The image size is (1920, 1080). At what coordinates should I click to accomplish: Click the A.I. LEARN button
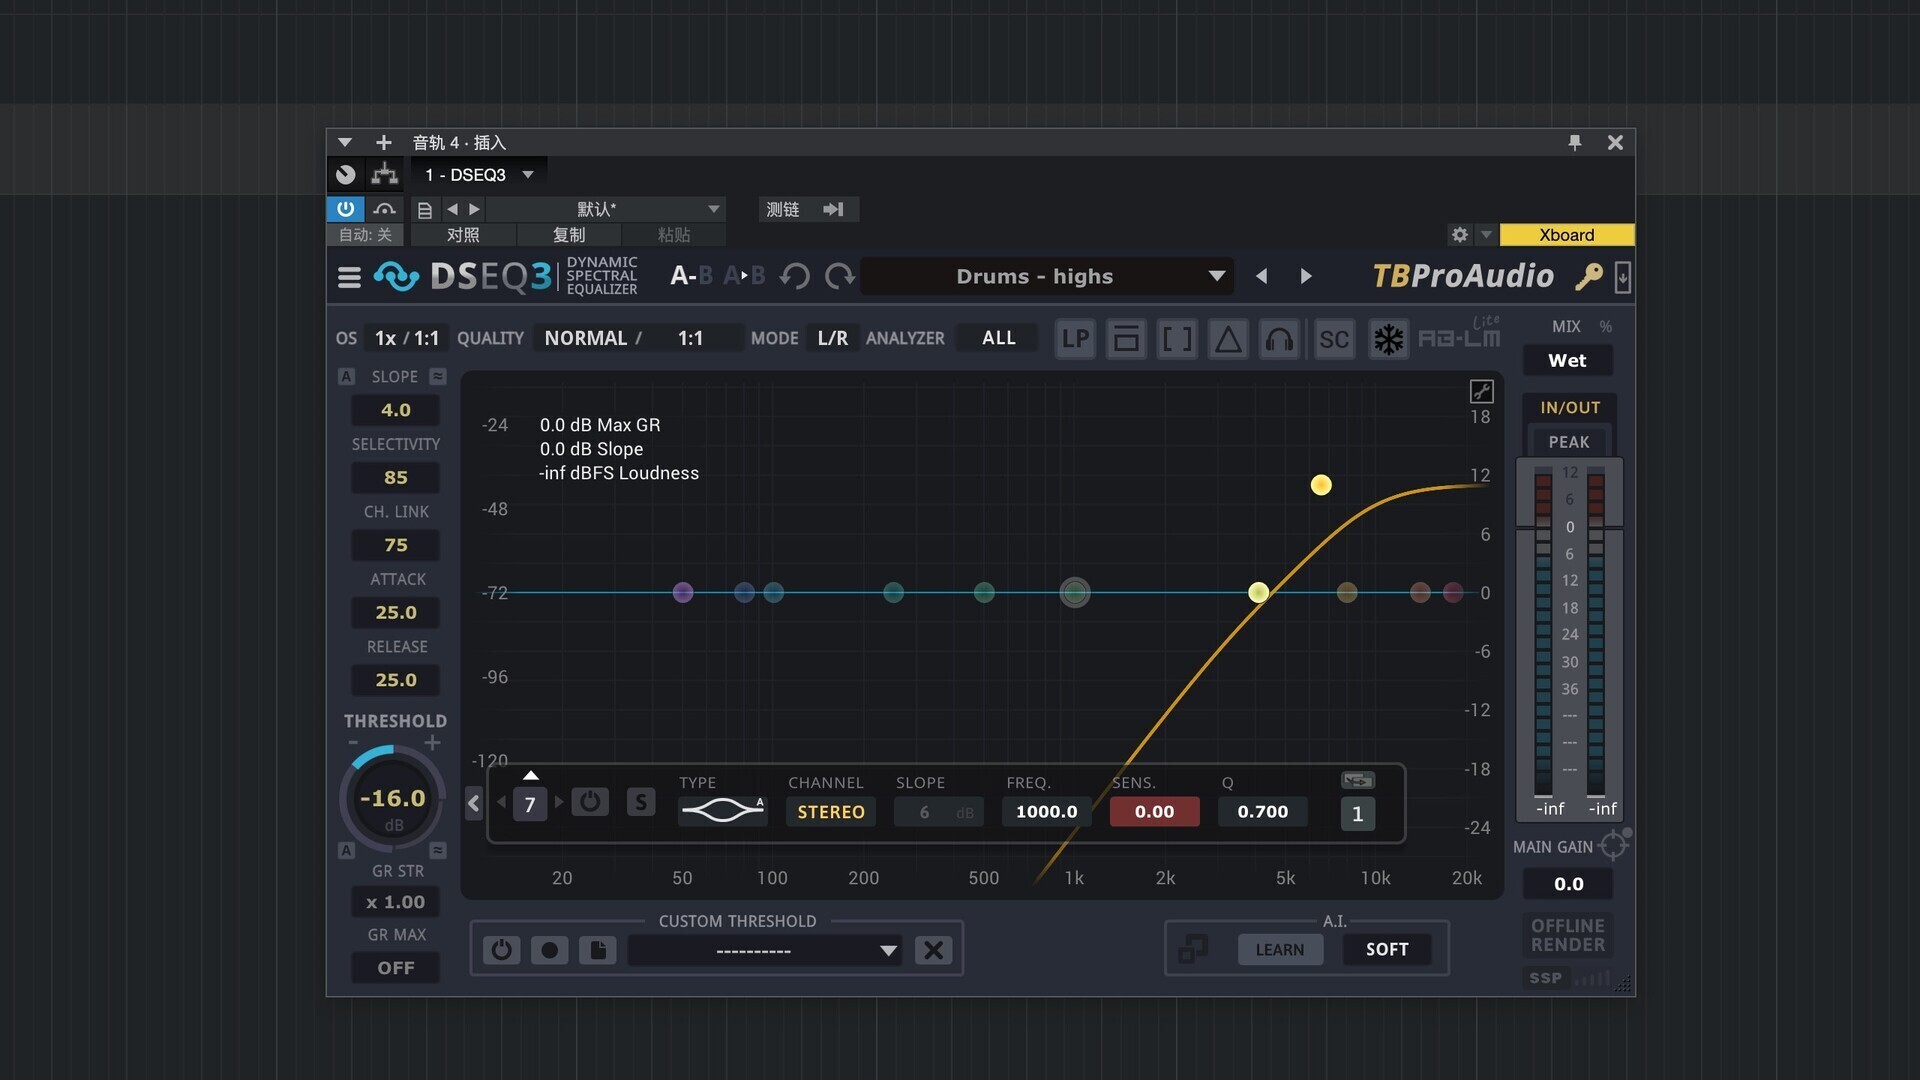coord(1280,950)
